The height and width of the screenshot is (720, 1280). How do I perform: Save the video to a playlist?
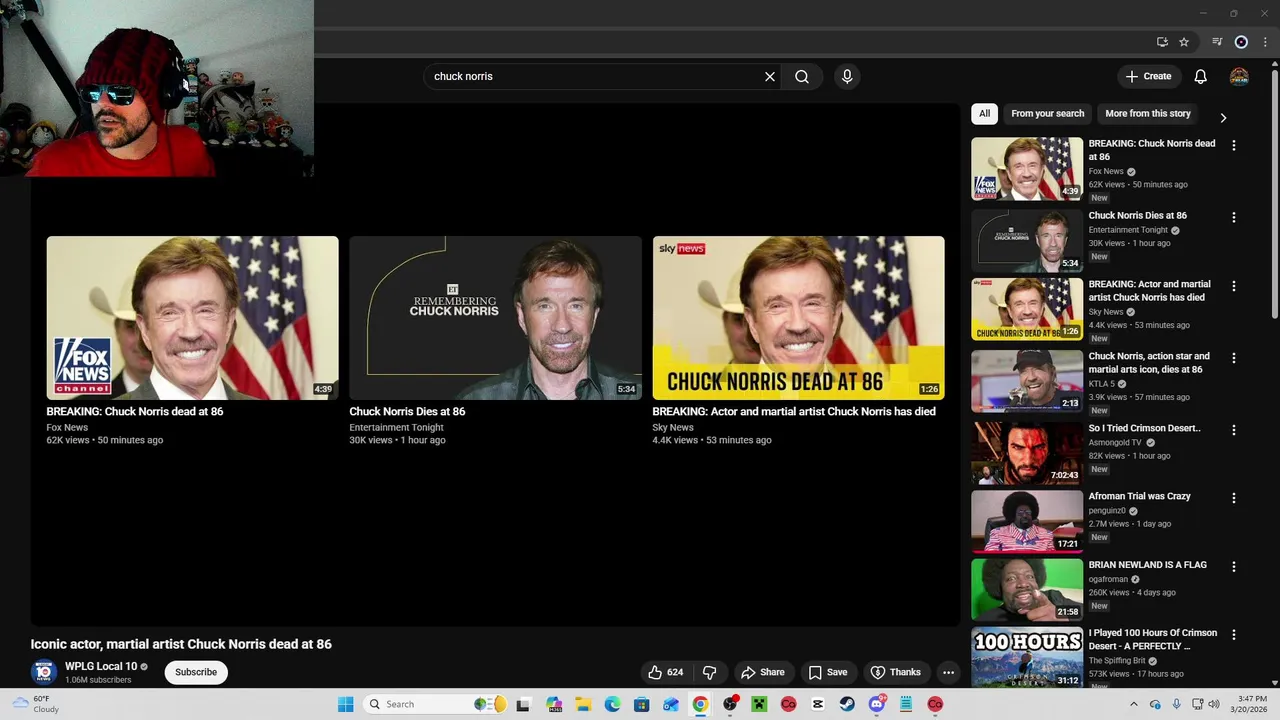pos(827,672)
